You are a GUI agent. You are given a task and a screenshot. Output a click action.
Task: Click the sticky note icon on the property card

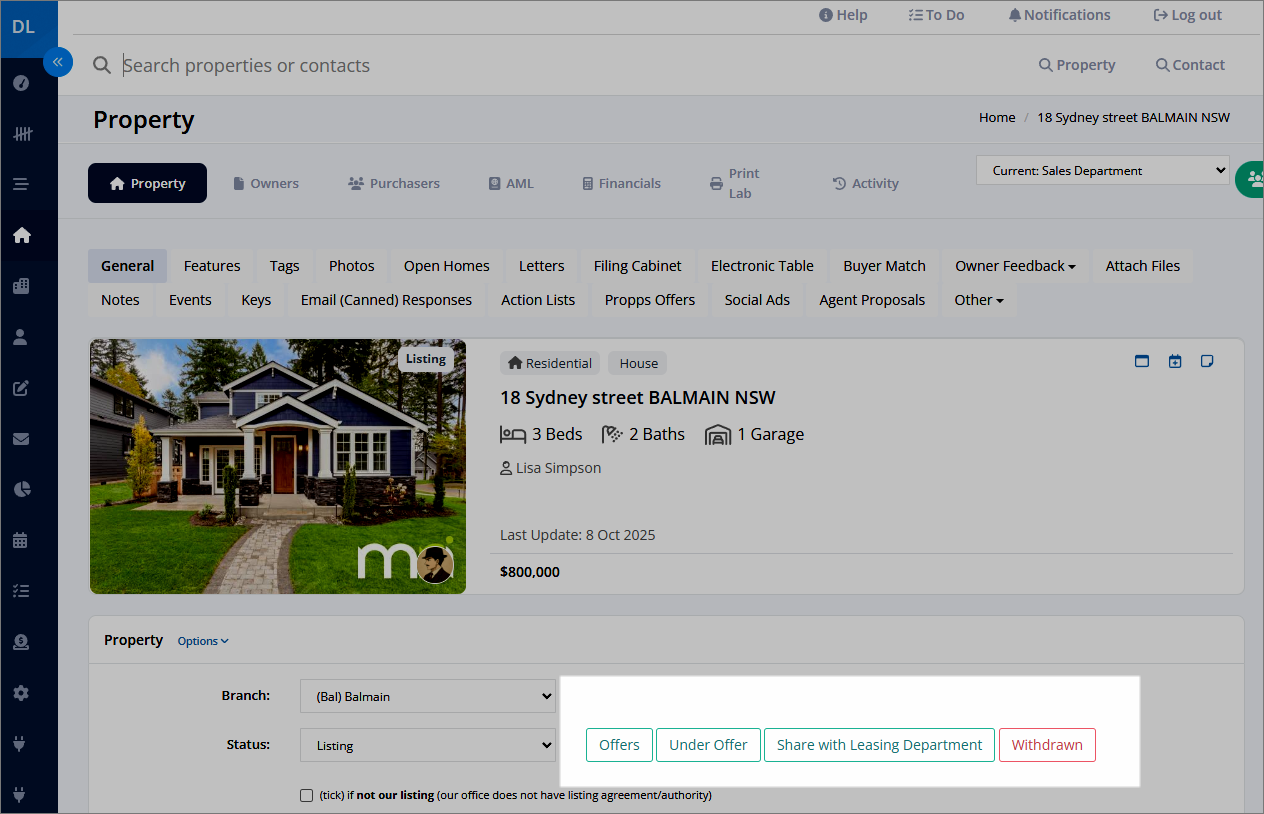1207,360
